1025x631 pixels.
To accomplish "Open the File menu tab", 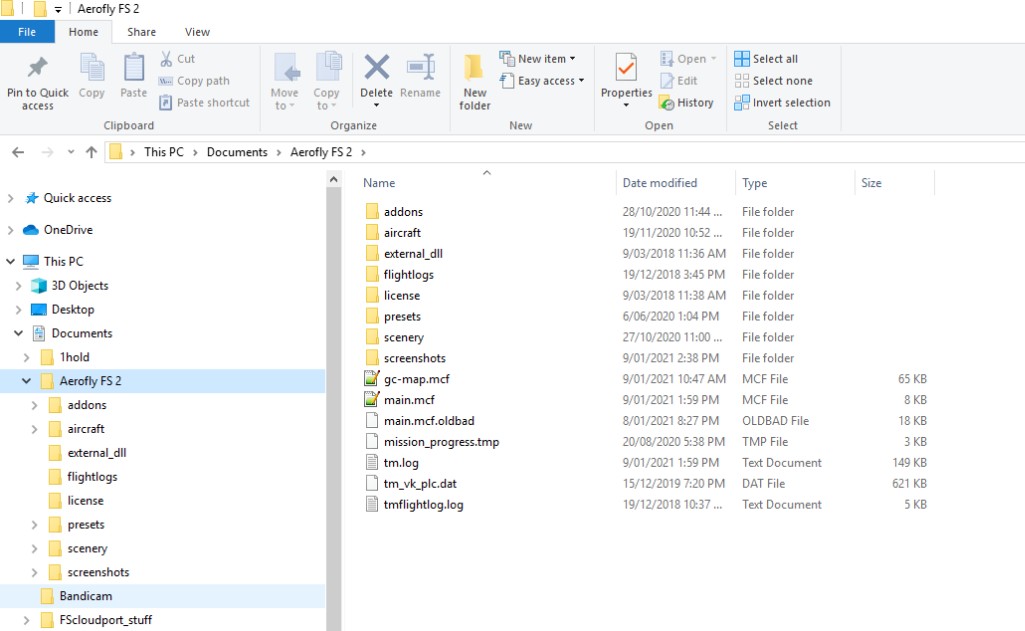I will coord(27,32).
